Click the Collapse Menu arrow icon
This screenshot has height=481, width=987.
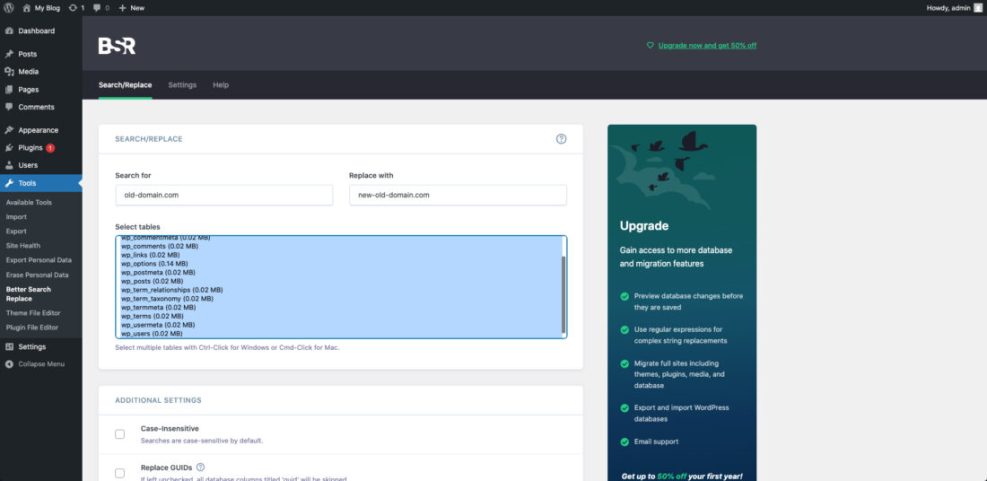point(9,364)
